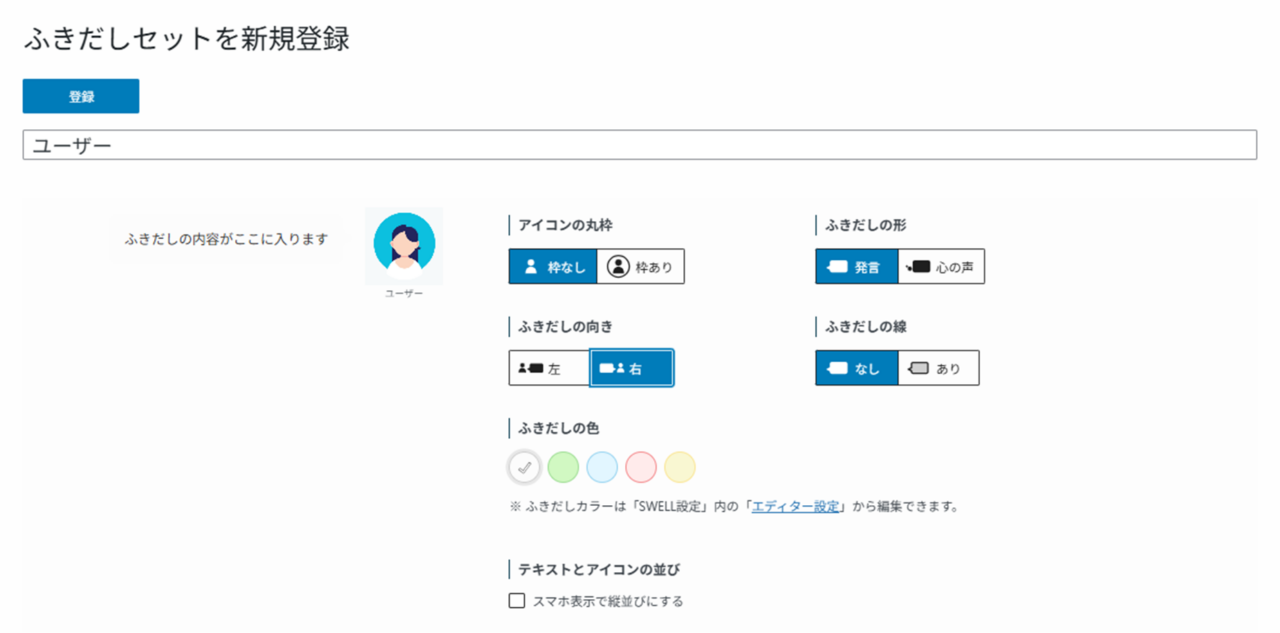The height and width of the screenshot is (633, 1280).
Task: Open the エディター設定 link
Action: pos(795,506)
